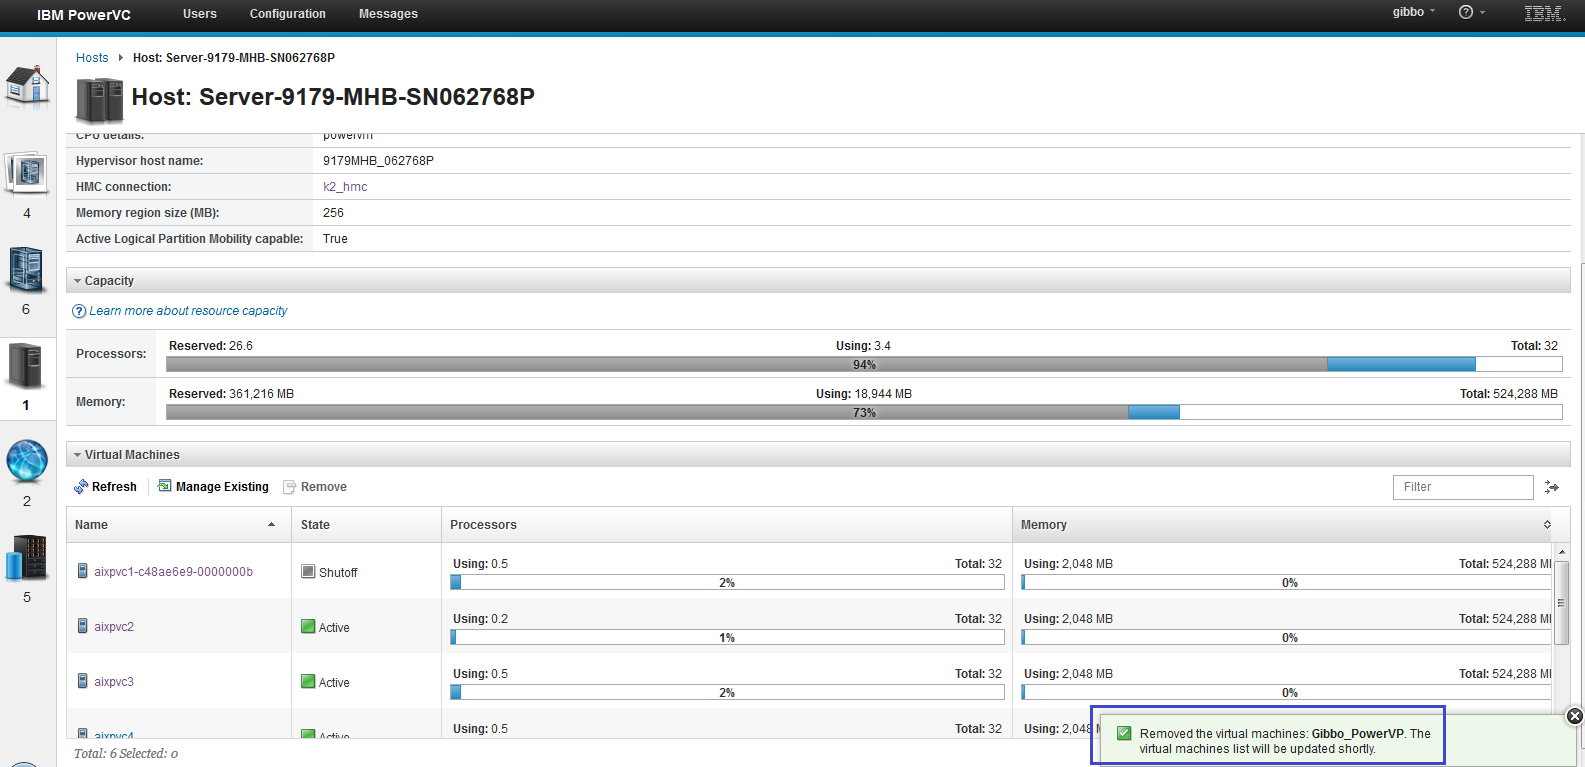Open the Configuration menu

pyautogui.click(x=288, y=14)
